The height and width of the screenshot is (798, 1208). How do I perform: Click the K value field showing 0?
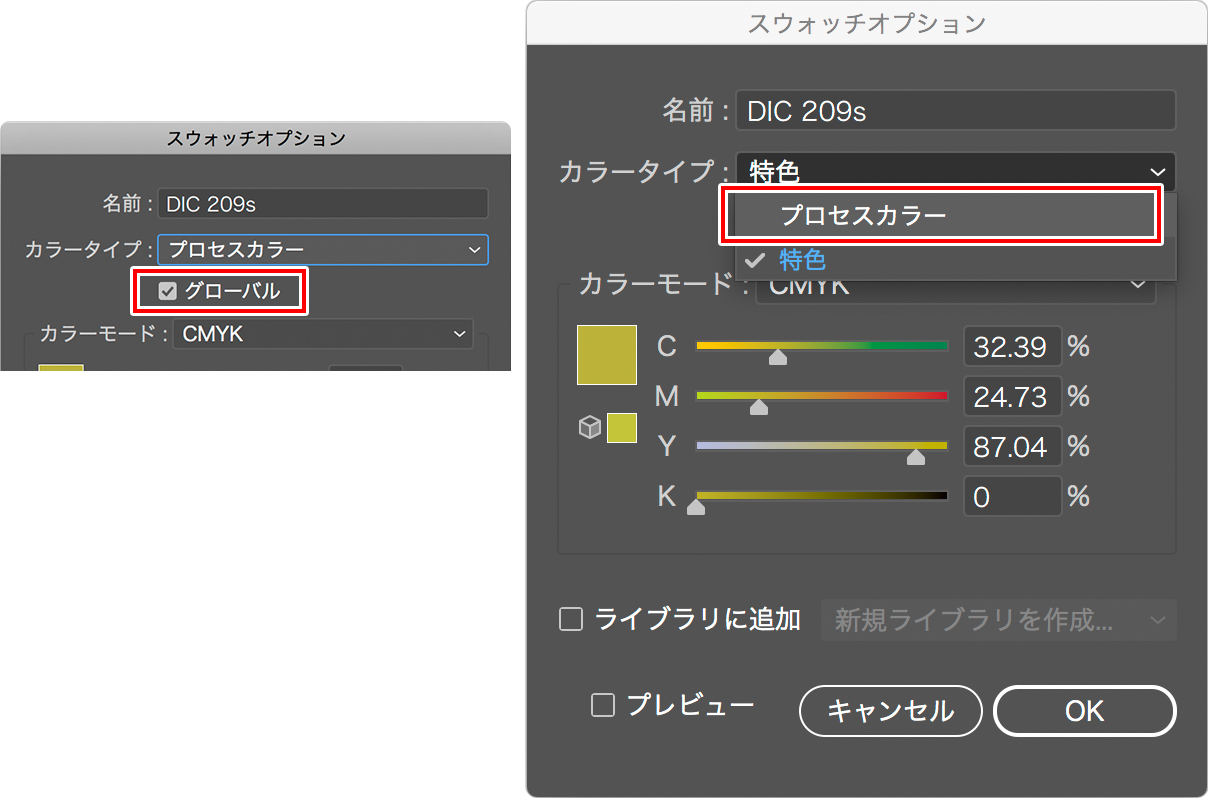point(1012,496)
